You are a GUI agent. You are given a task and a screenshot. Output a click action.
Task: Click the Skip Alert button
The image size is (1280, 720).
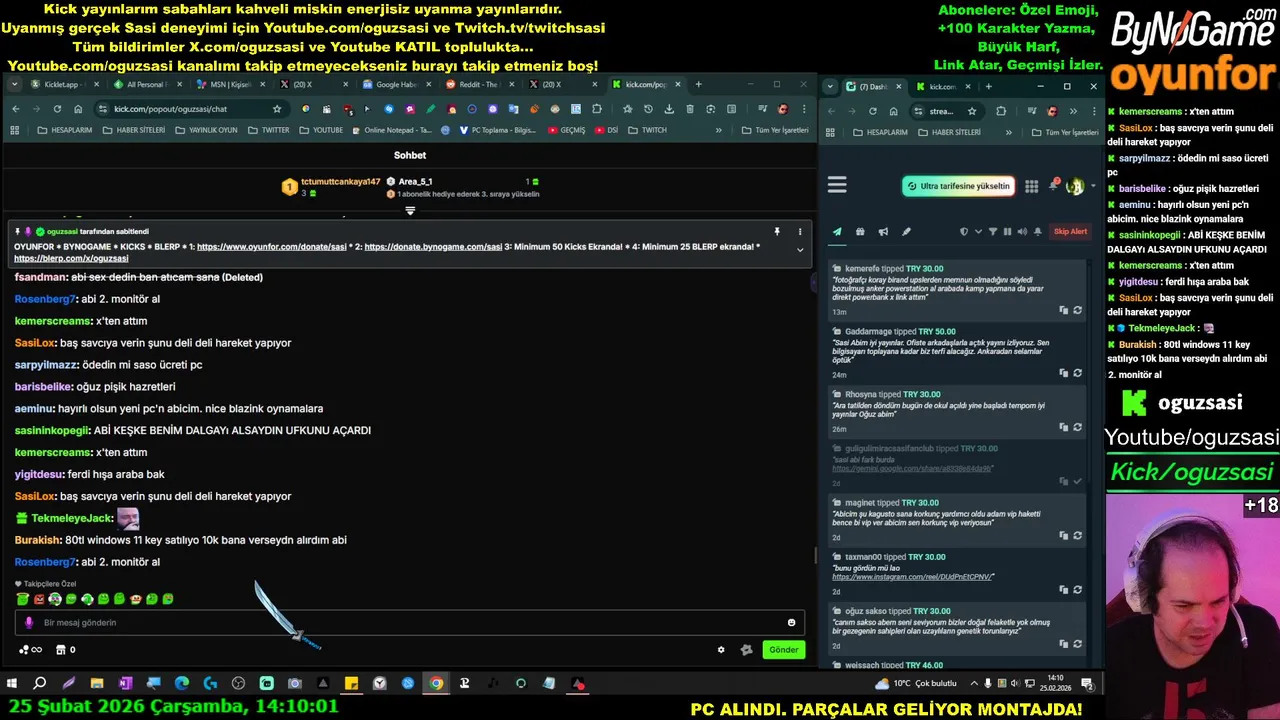[x=1070, y=232]
